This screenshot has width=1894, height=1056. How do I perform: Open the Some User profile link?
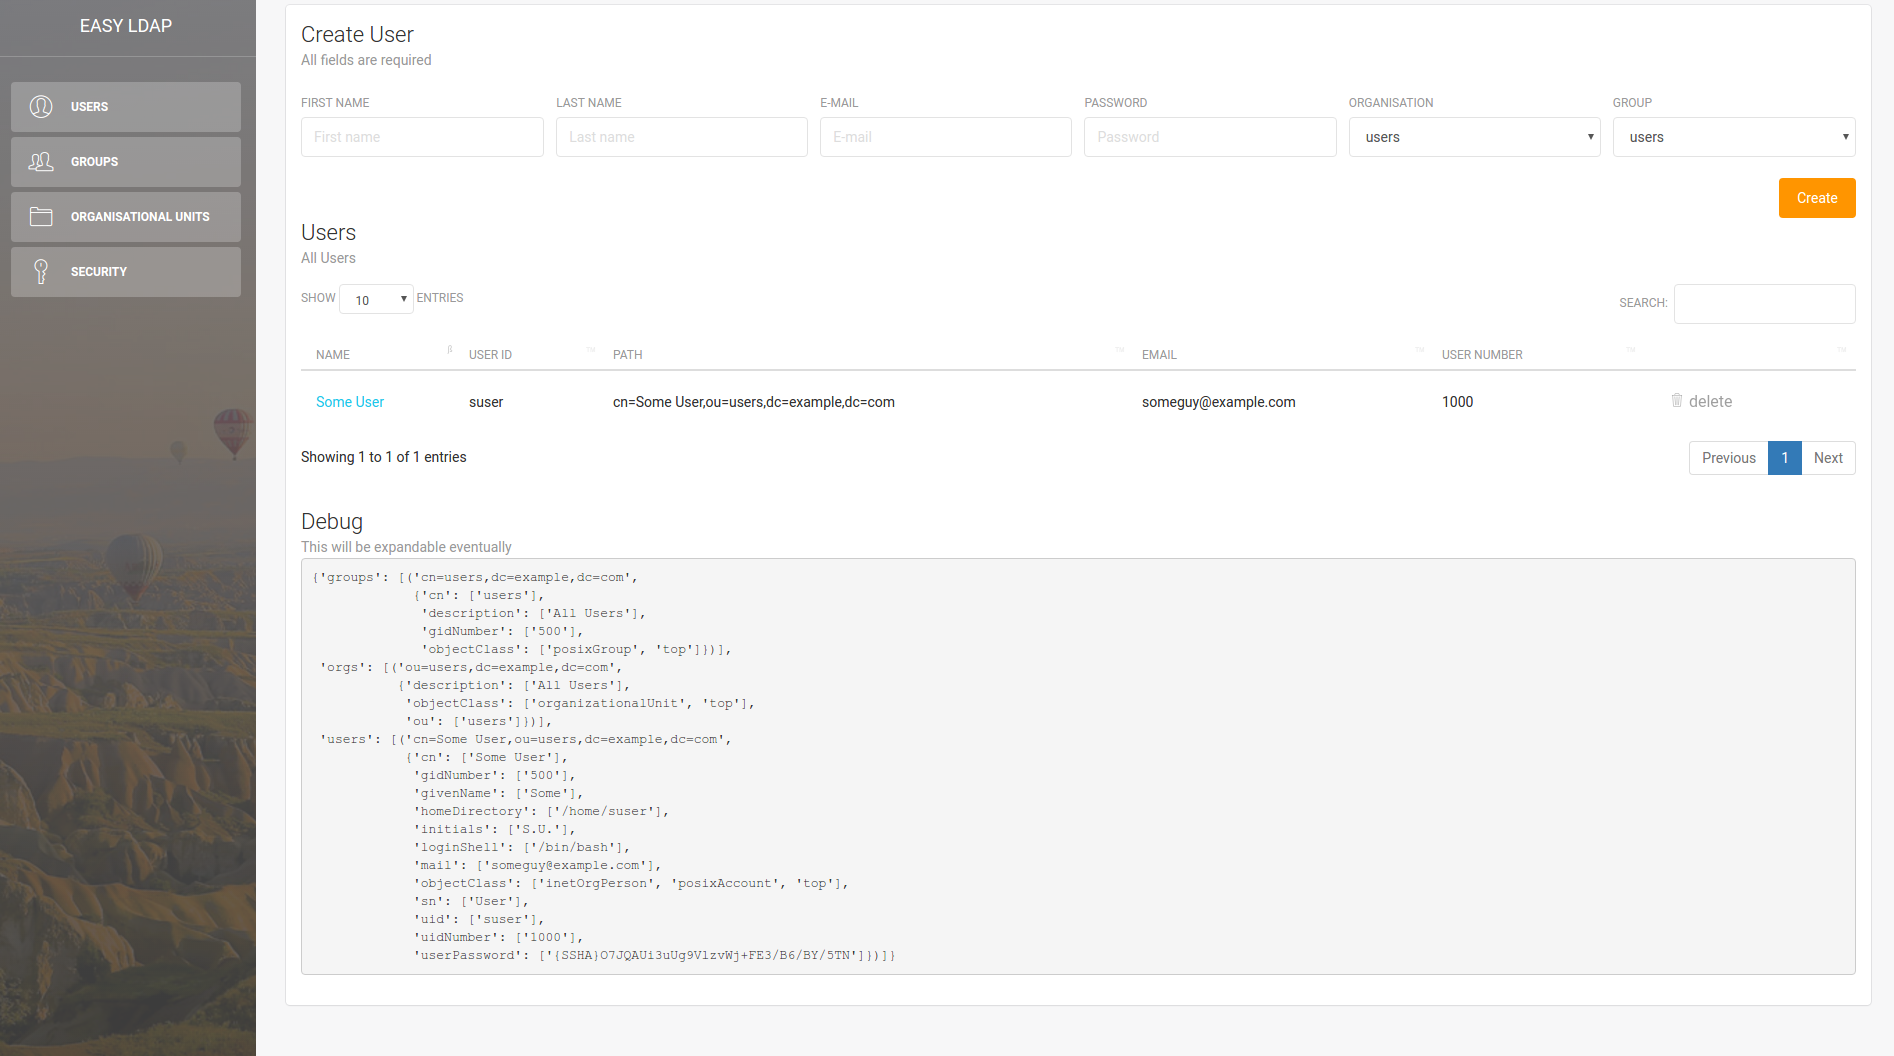click(349, 401)
